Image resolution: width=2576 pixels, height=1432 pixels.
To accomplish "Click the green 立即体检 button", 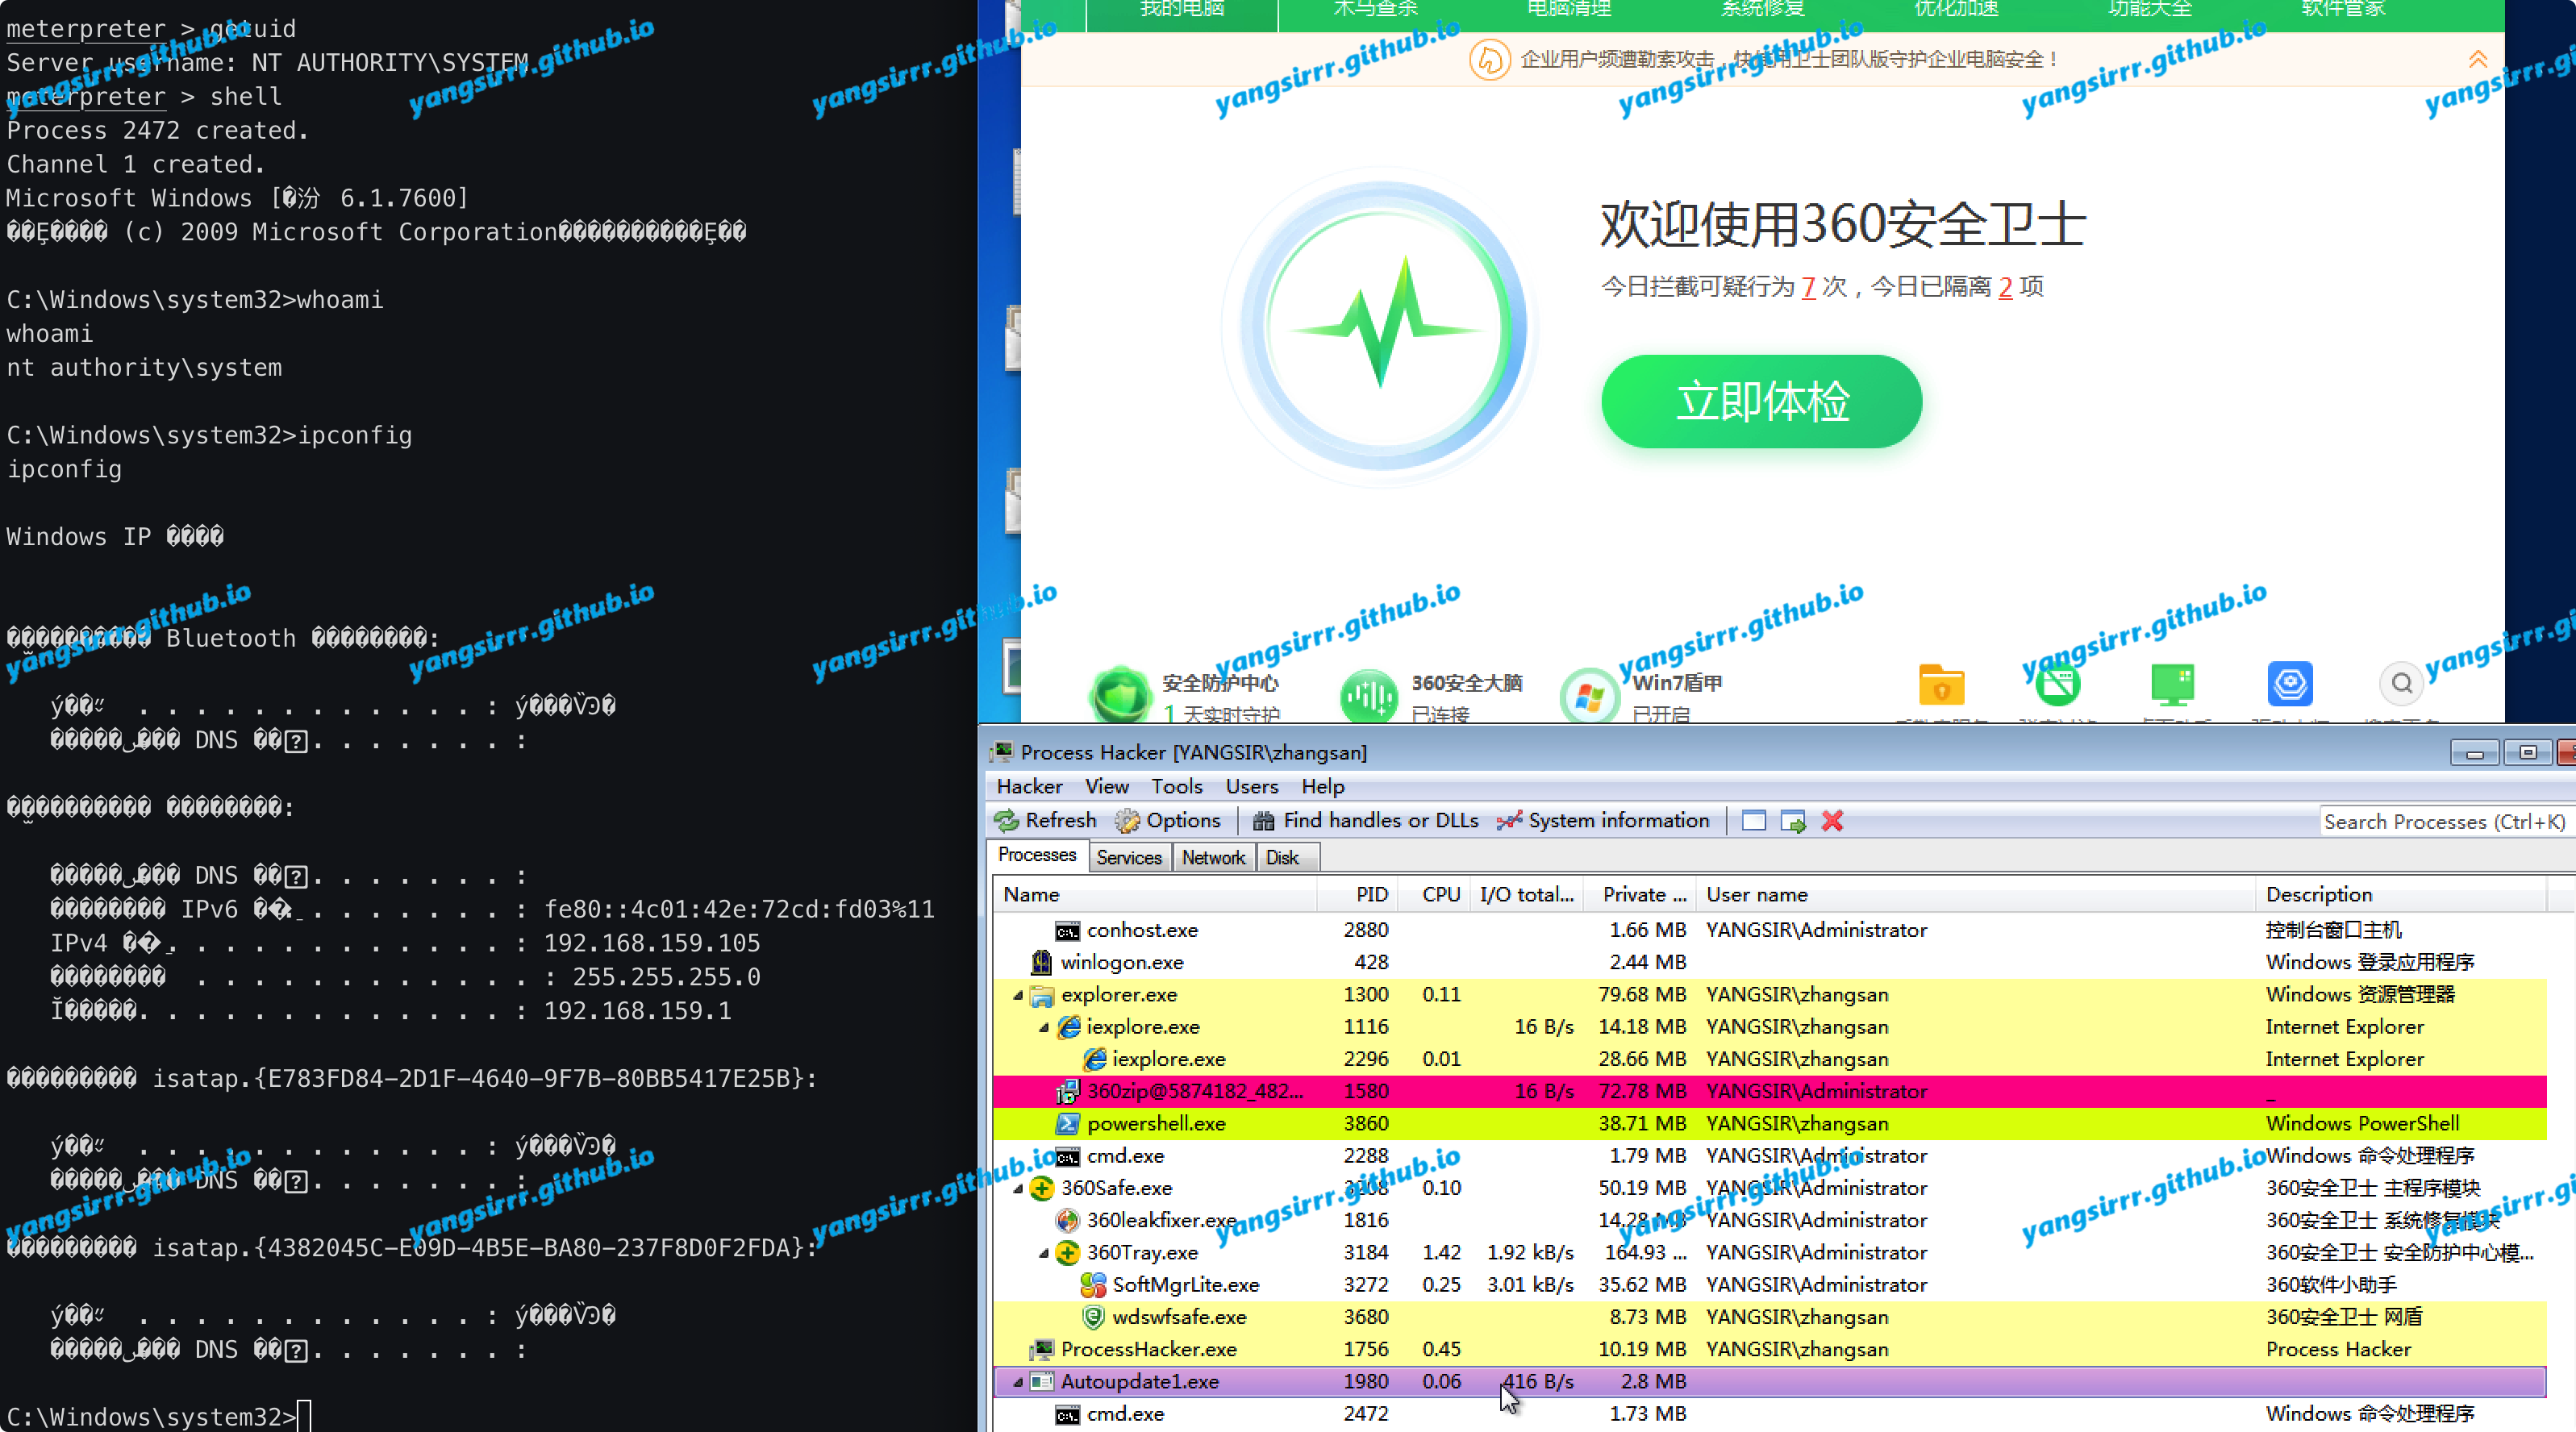I will [1761, 401].
